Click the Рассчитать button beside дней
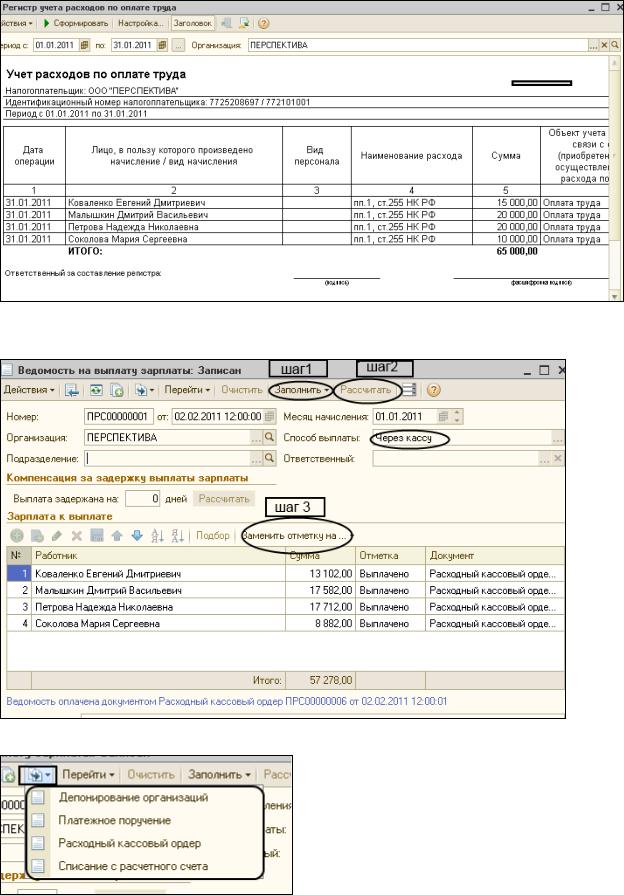Image resolution: width=624 pixels, height=895 pixels. click(224, 499)
